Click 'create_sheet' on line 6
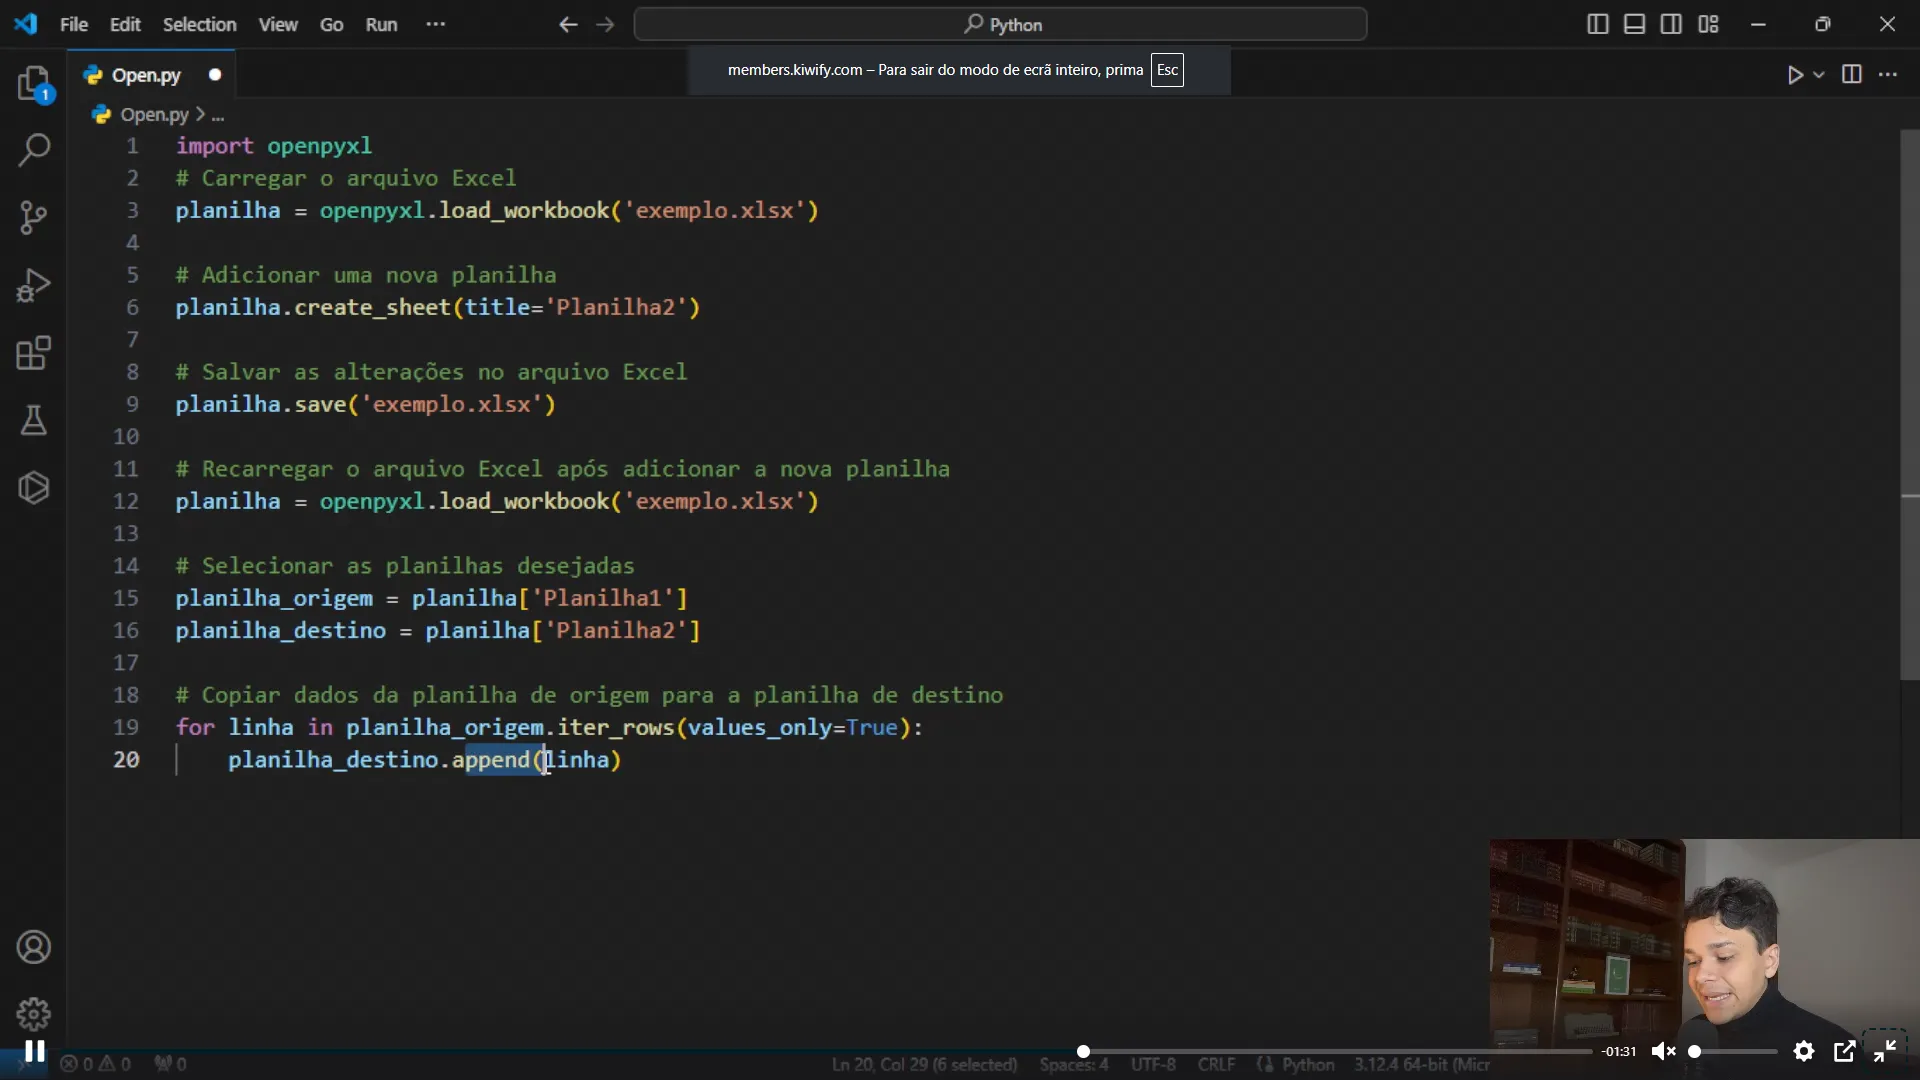The image size is (1920, 1080). pos(373,308)
